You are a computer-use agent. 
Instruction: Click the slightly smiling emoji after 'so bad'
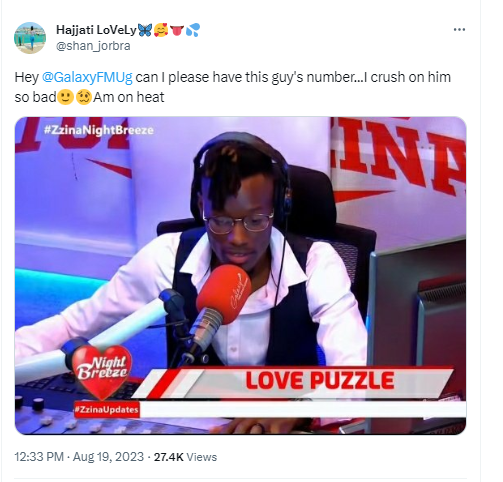pos(66,98)
